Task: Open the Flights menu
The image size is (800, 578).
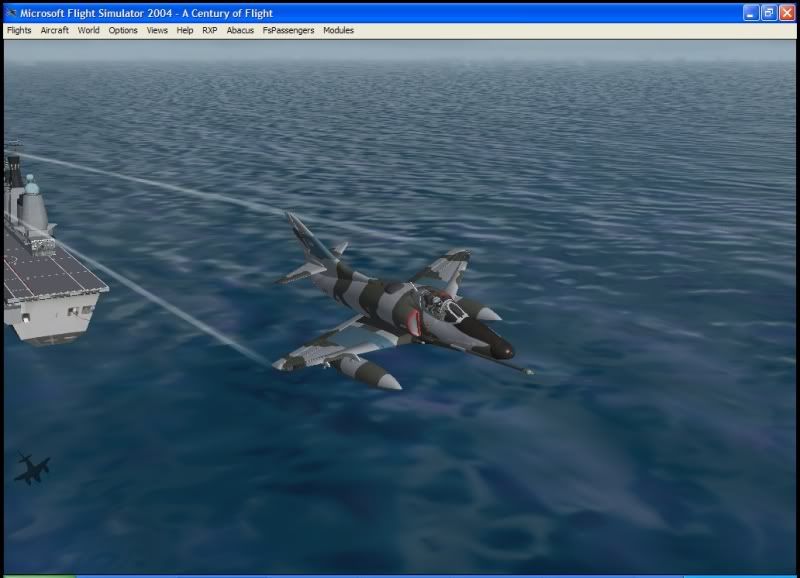Action: pyautogui.click(x=19, y=31)
